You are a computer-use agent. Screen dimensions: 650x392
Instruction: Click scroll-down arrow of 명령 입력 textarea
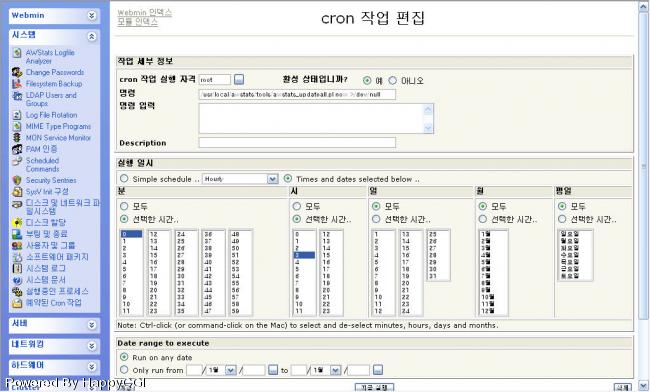(429, 128)
